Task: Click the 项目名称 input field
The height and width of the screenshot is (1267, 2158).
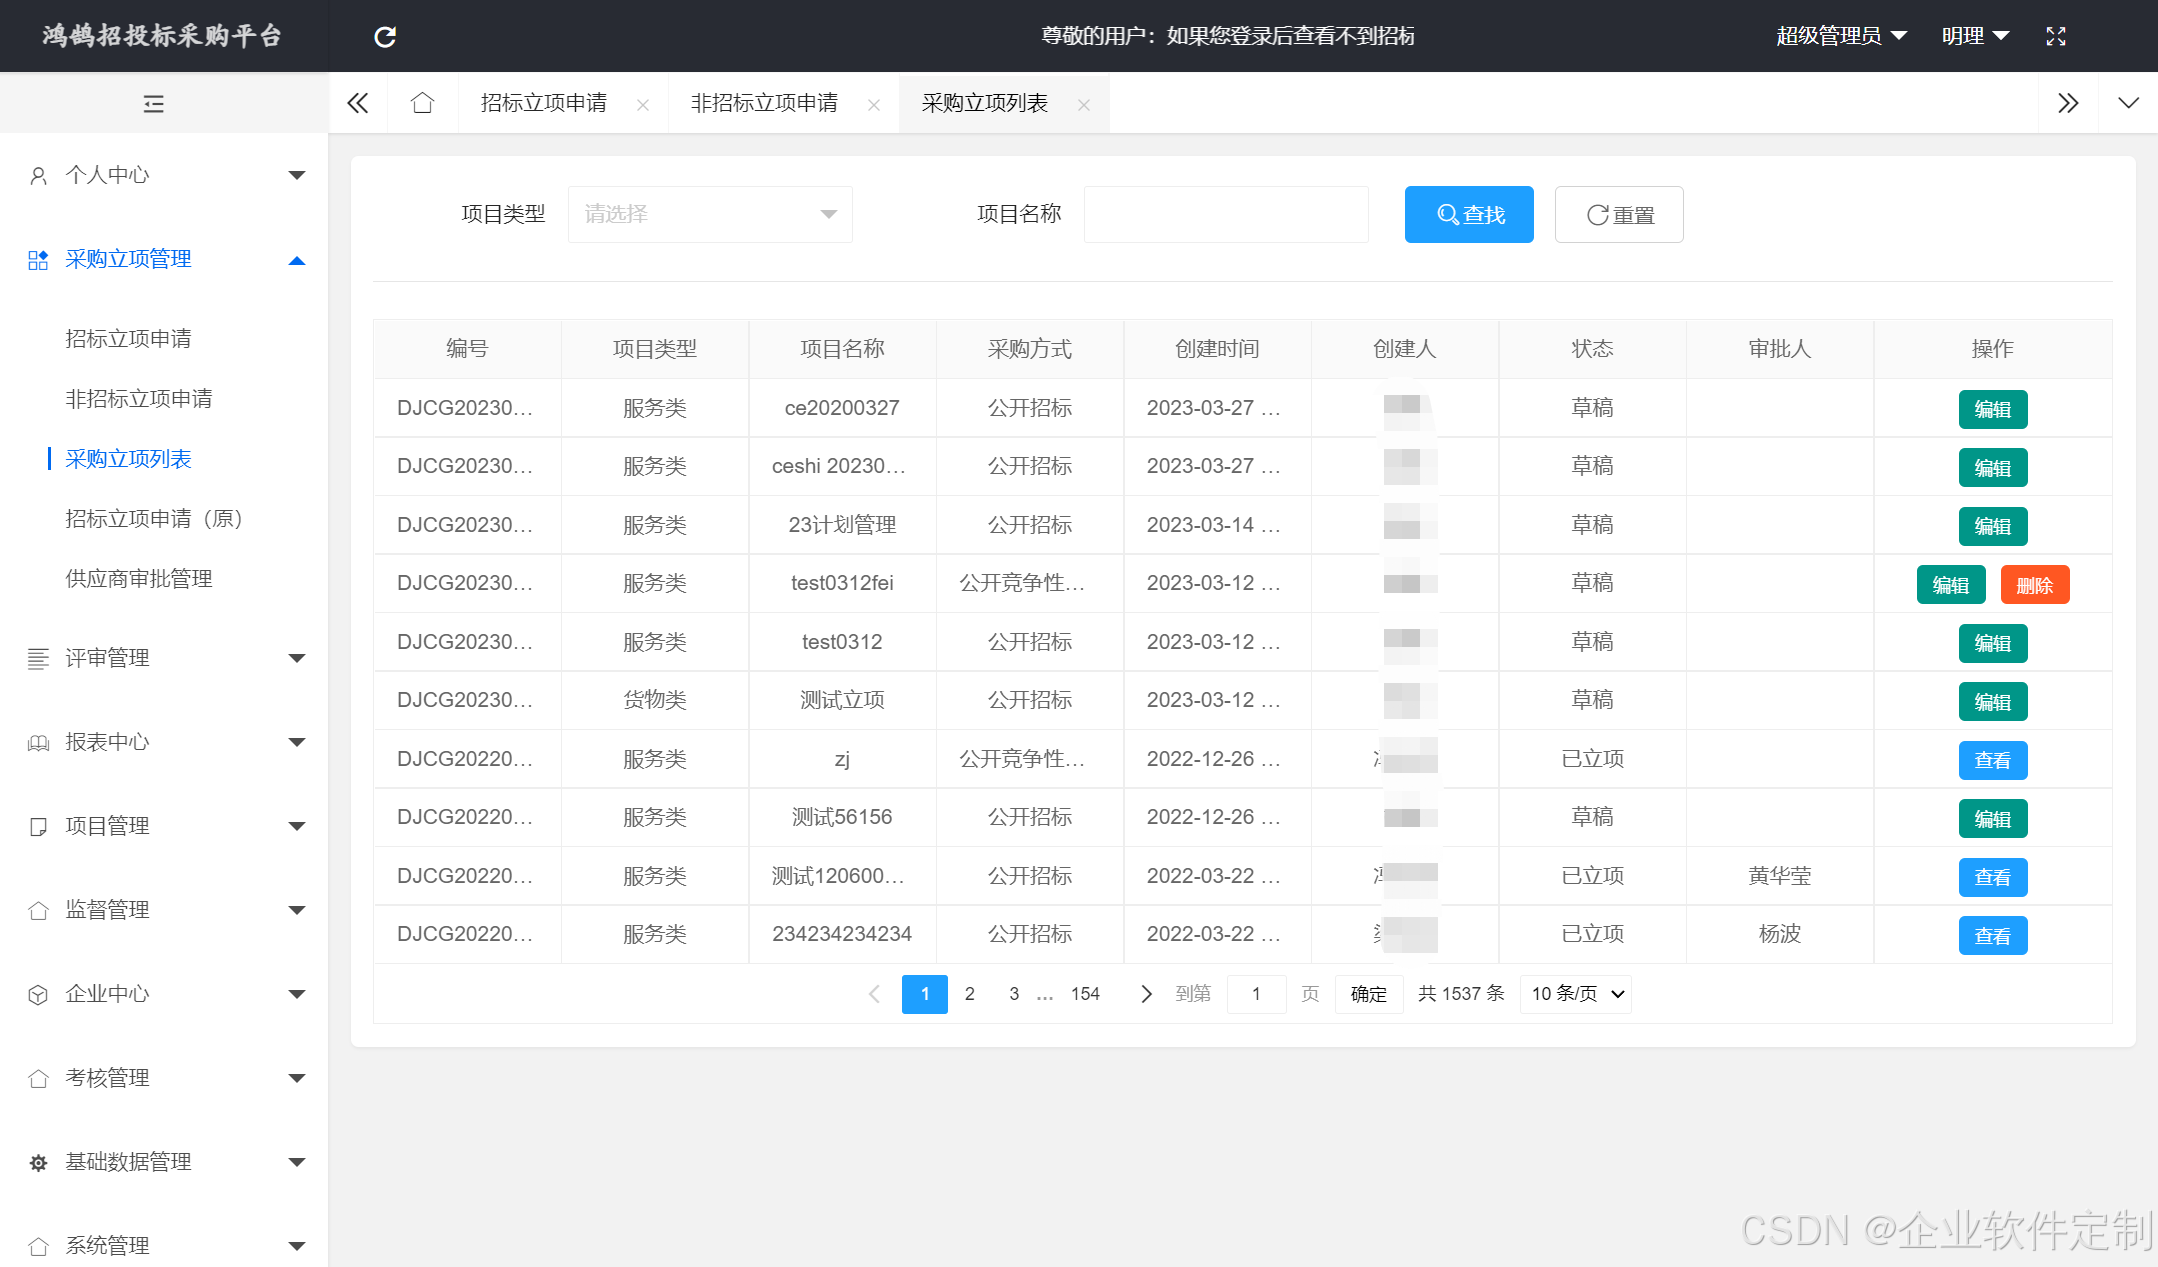Action: coord(1225,214)
